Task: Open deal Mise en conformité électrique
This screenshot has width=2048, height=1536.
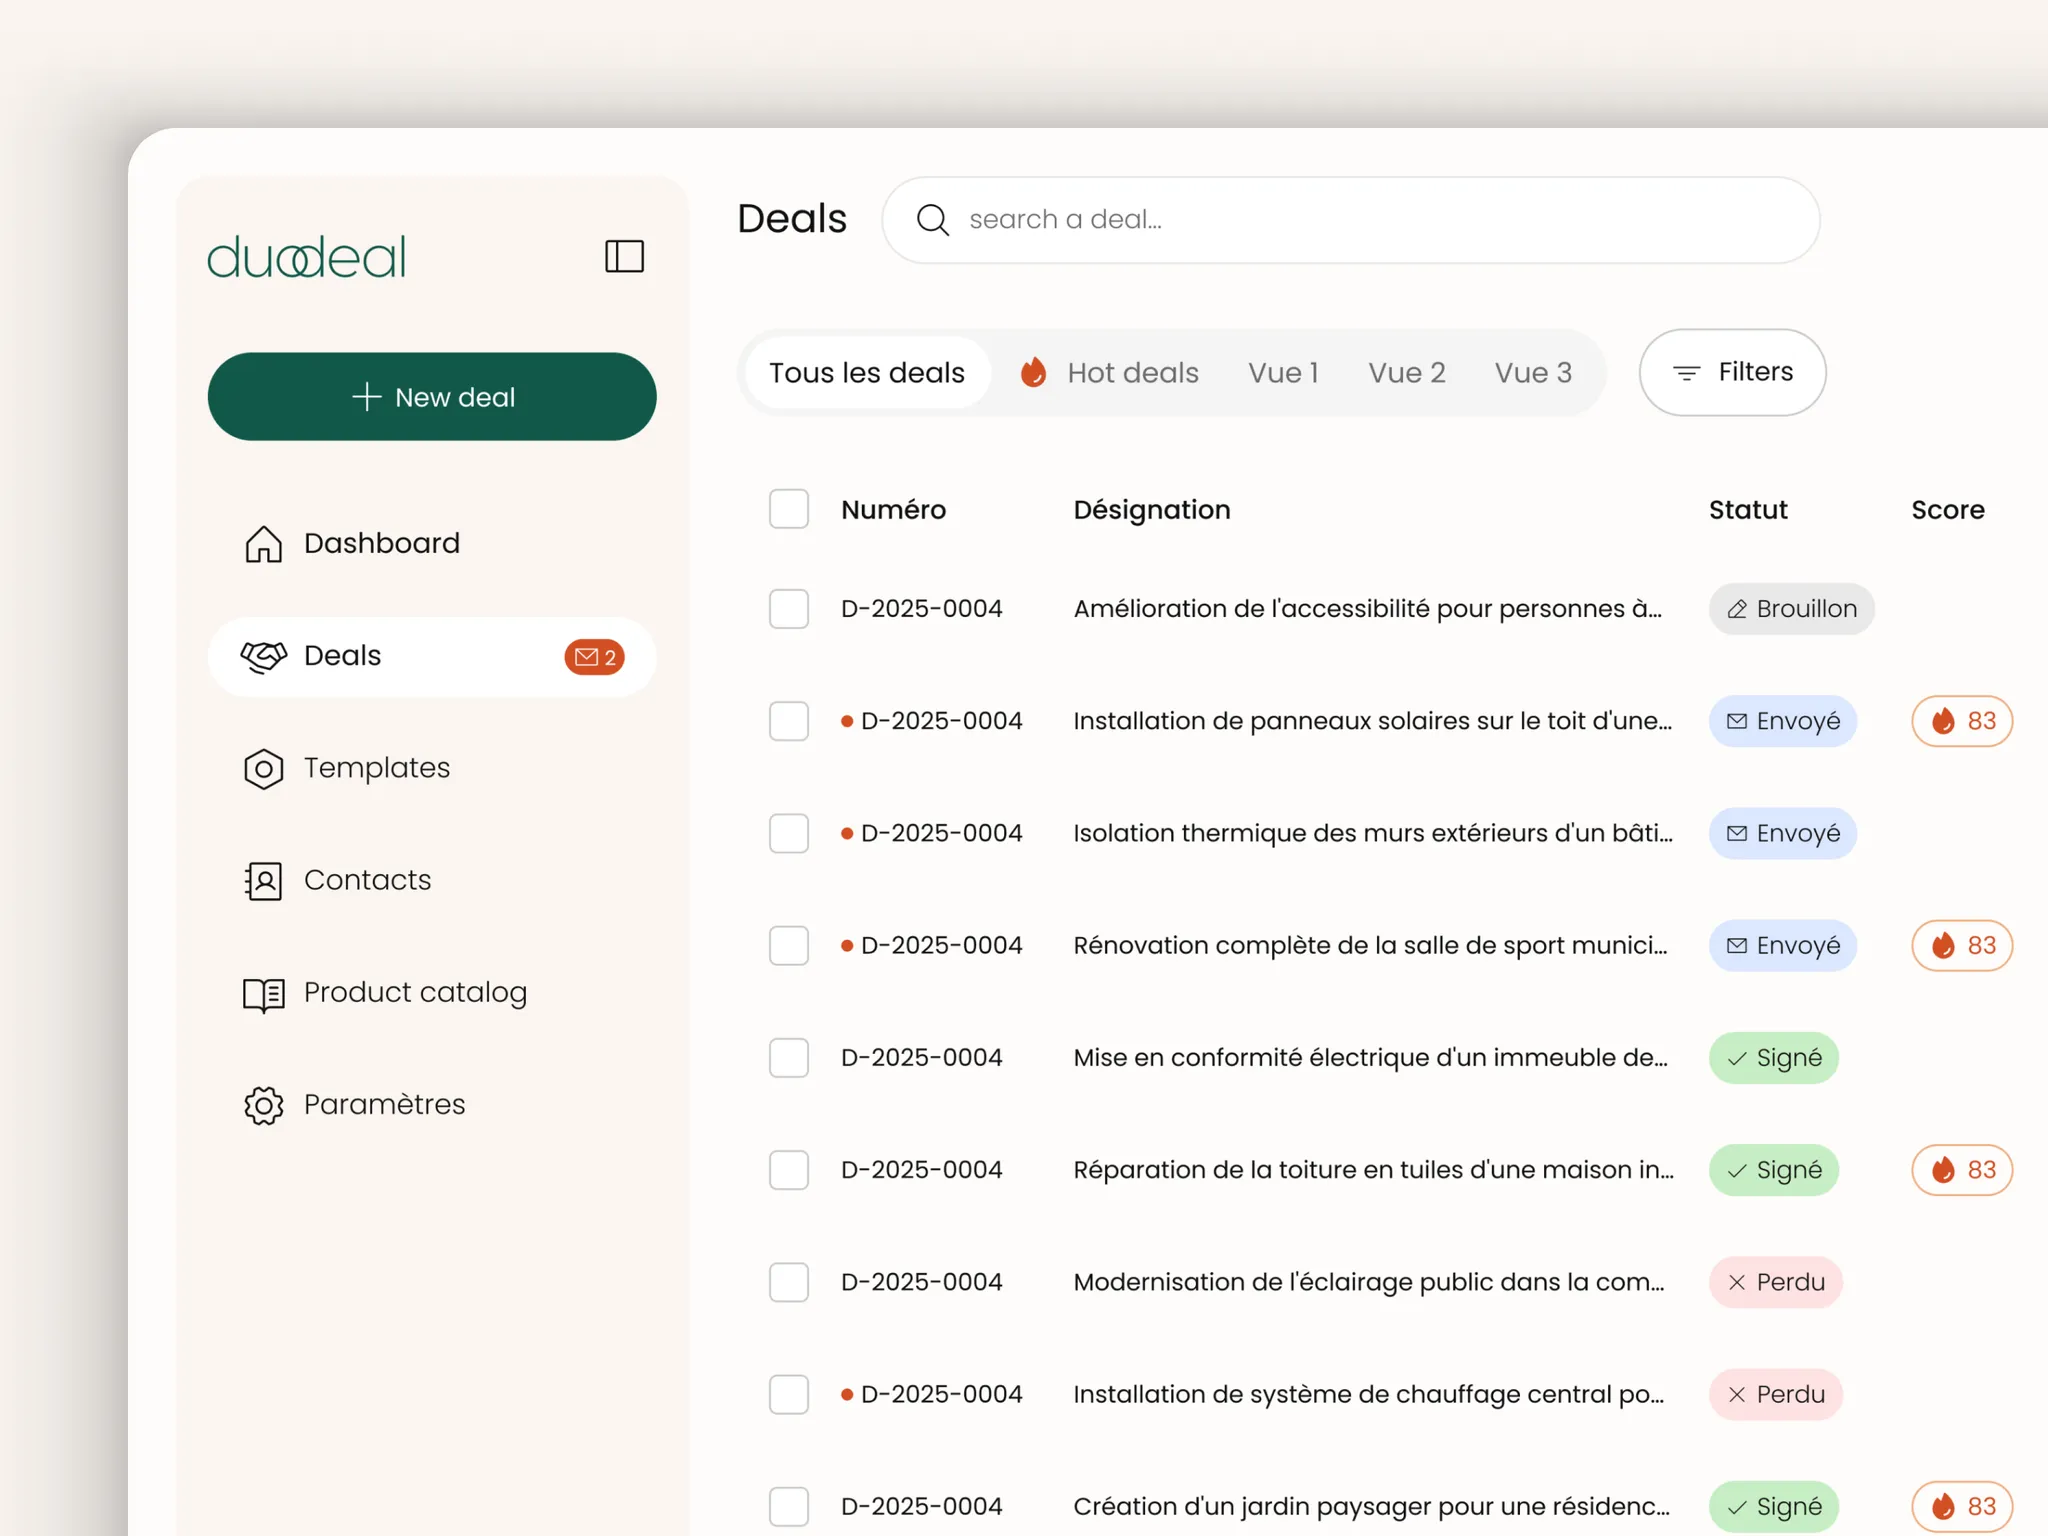Action: (x=1370, y=1058)
